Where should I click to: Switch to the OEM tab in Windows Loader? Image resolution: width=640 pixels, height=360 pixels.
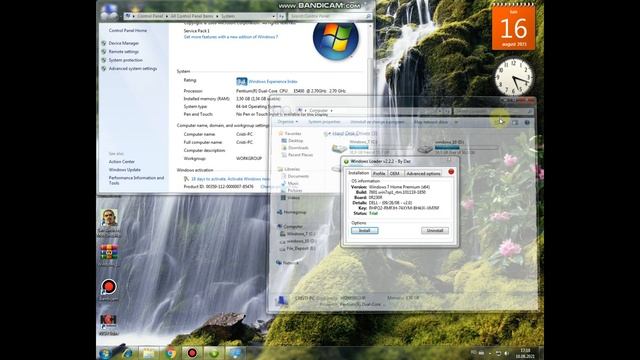pyautogui.click(x=395, y=173)
